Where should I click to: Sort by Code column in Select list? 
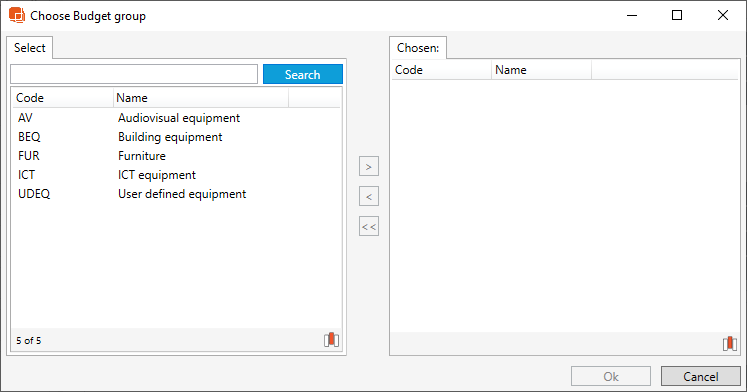(63, 98)
